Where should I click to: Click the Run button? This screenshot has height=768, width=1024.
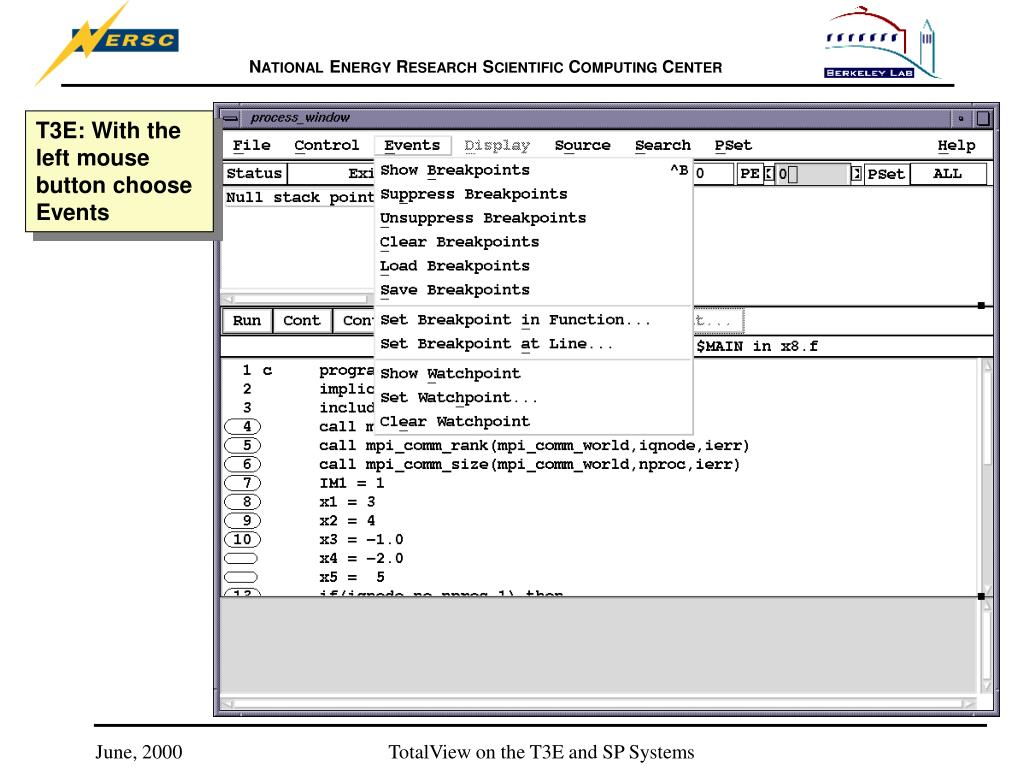pos(247,321)
